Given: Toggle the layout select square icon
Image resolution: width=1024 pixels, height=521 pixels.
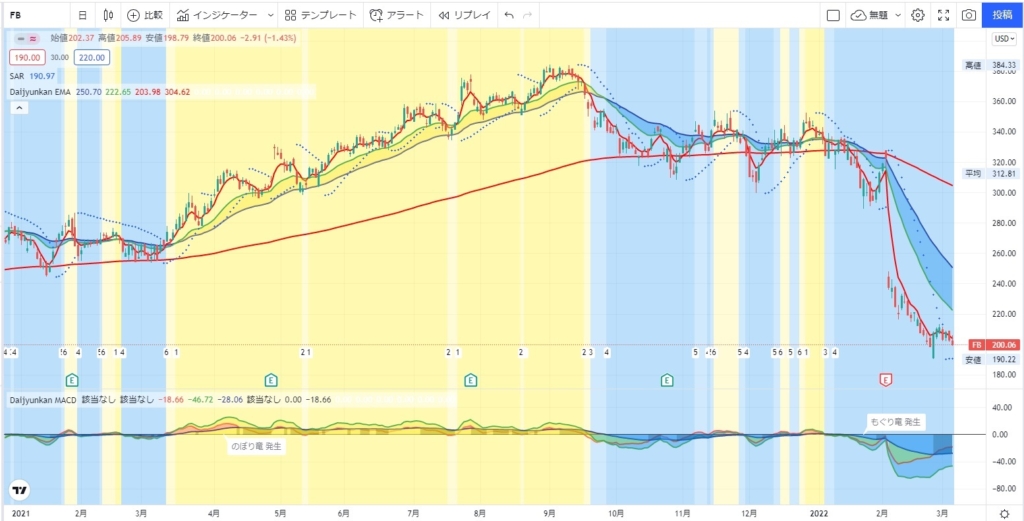Looking at the screenshot, I should (x=832, y=15).
